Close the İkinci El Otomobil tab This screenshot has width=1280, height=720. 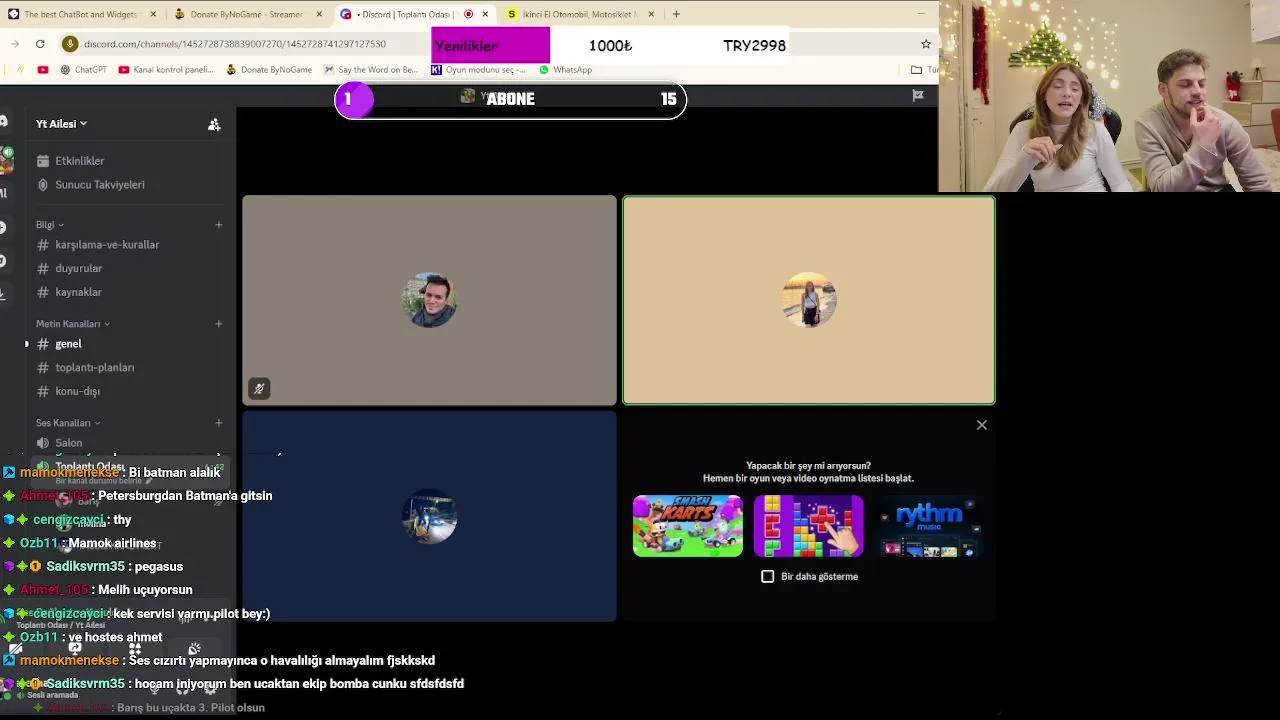(651, 14)
